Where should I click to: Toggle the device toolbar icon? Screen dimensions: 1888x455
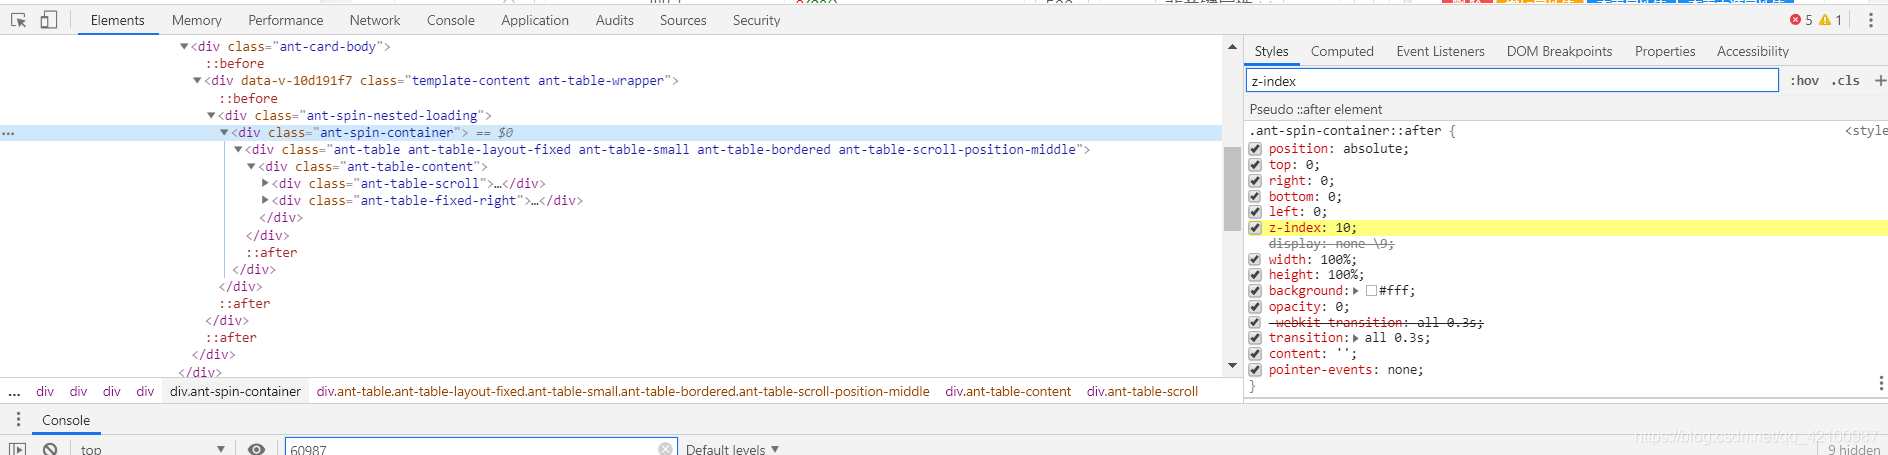[48, 20]
